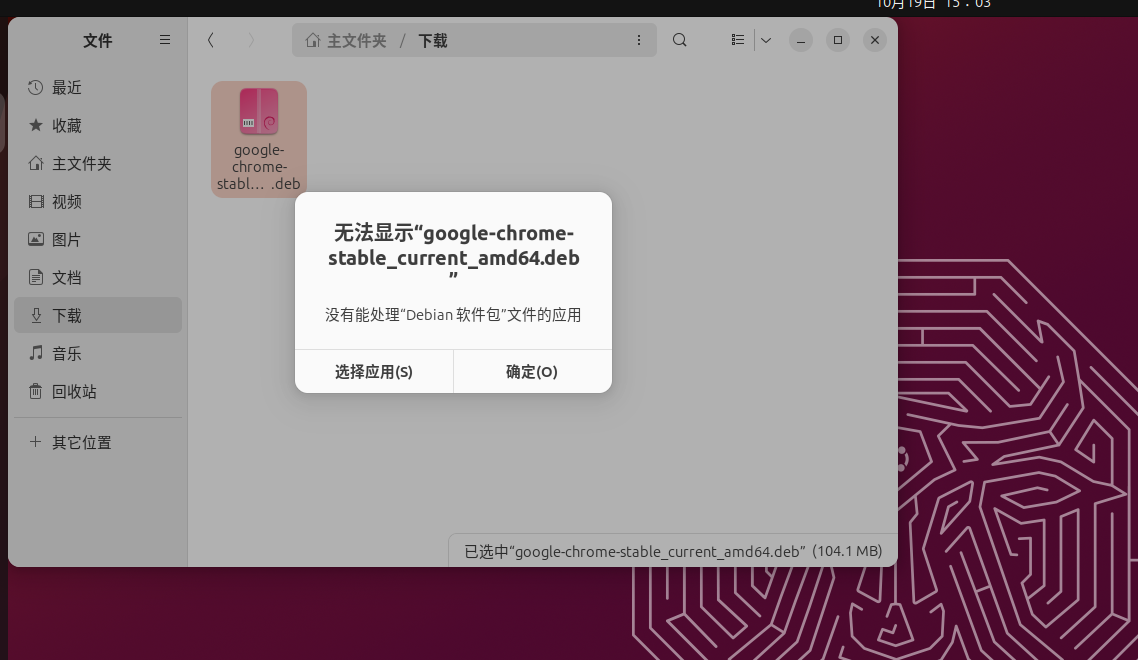Go to 主文件夹 in the sidebar
Viewport: 1138px width, 660px height.
tap(98, 163)
